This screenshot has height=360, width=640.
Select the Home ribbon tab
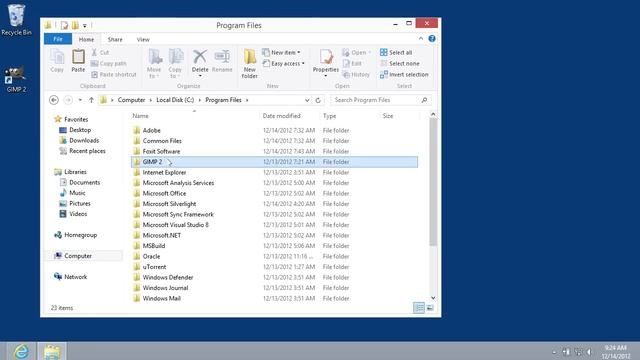(x=86, y=40)
